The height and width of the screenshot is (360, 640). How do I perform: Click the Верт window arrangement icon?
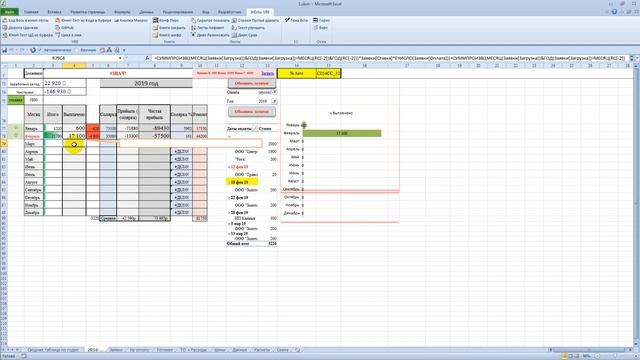[316, 28]
